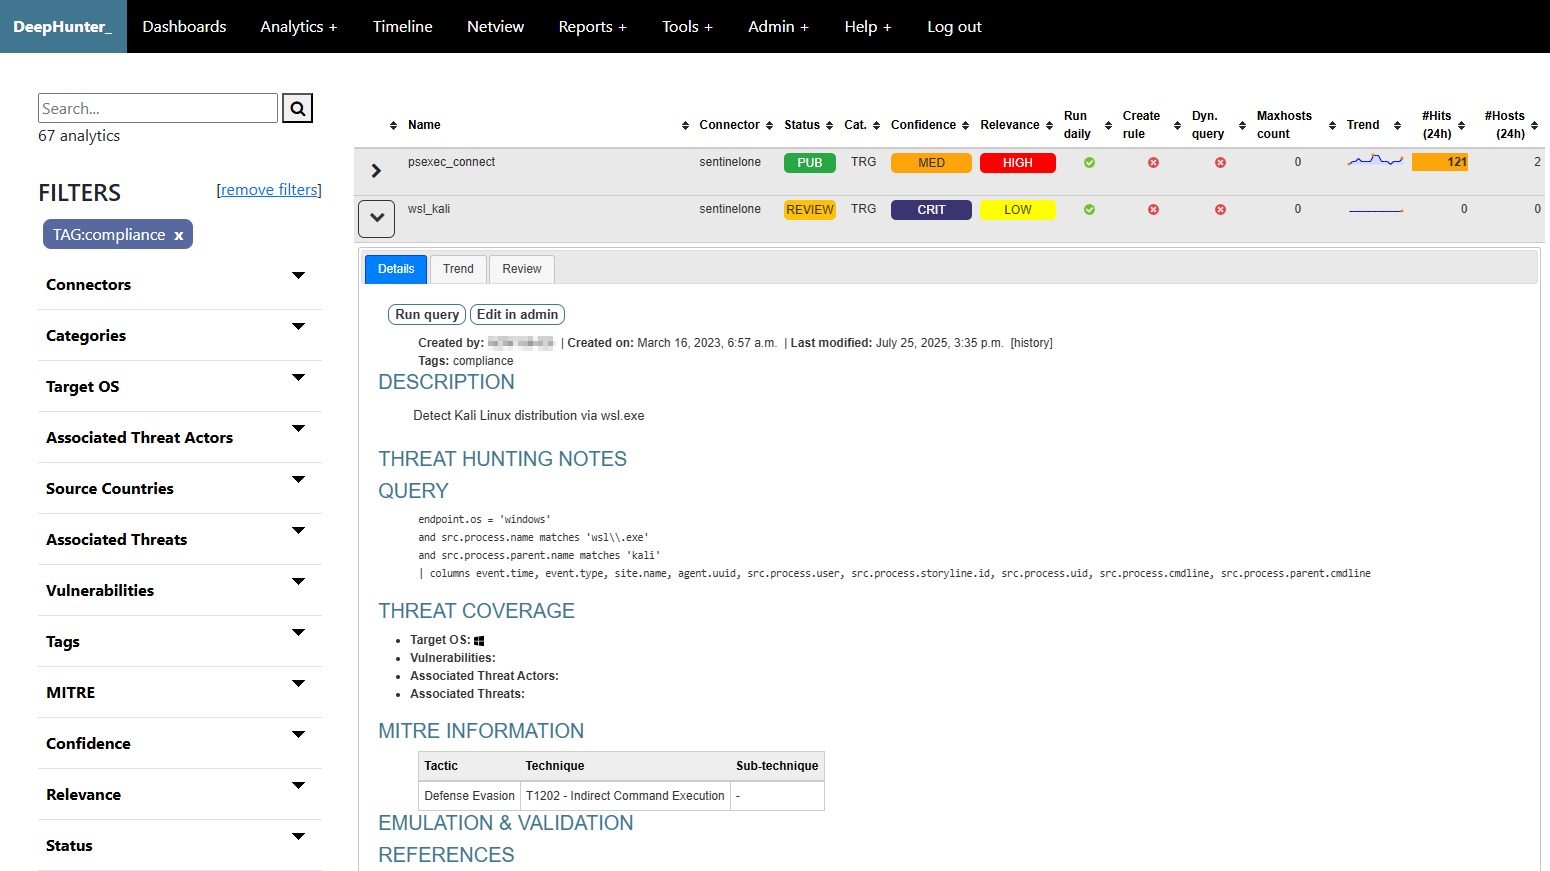Click psexec_connect dyn. query red cross

[x=1220, y=162]
